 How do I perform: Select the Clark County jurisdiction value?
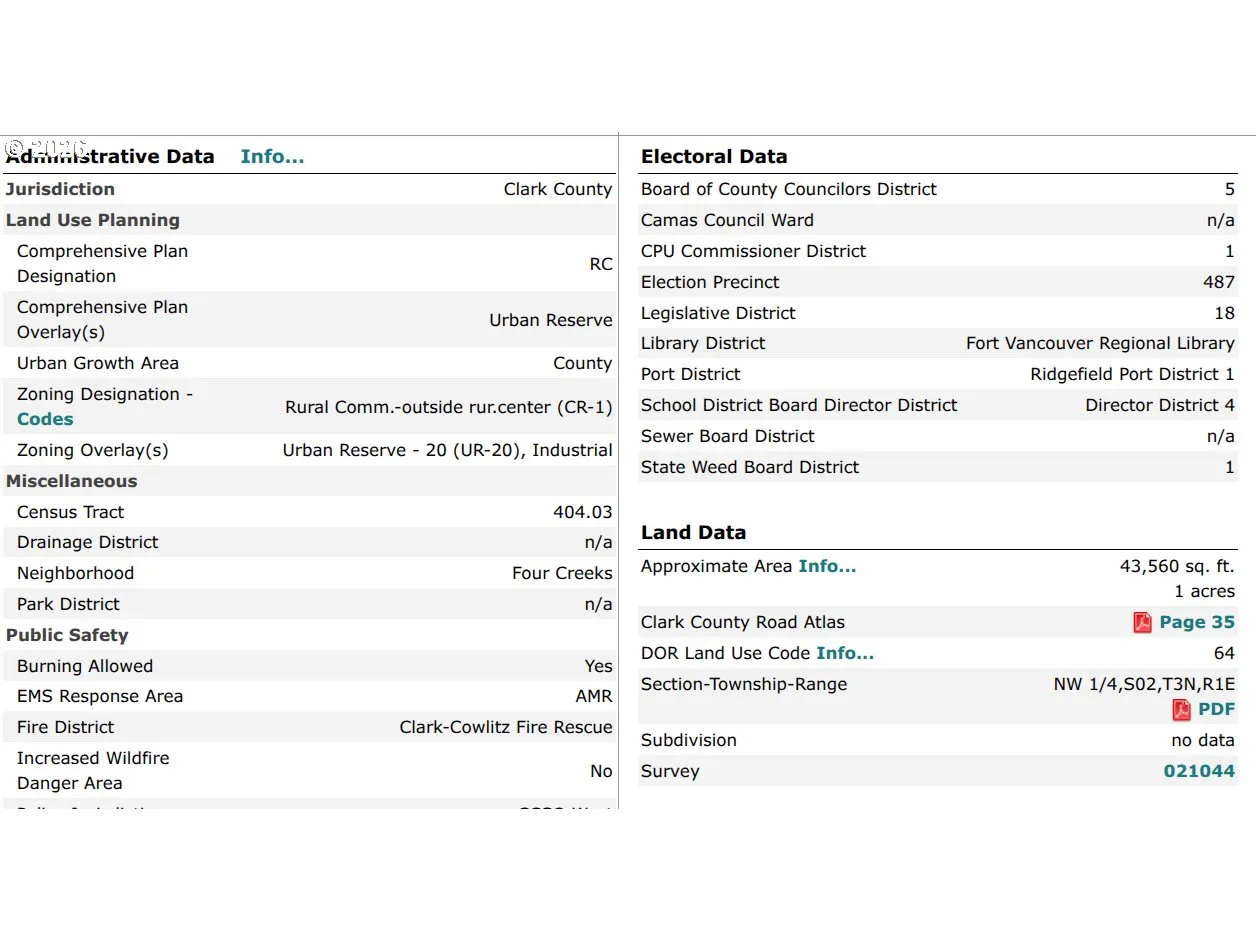[558, 189]
